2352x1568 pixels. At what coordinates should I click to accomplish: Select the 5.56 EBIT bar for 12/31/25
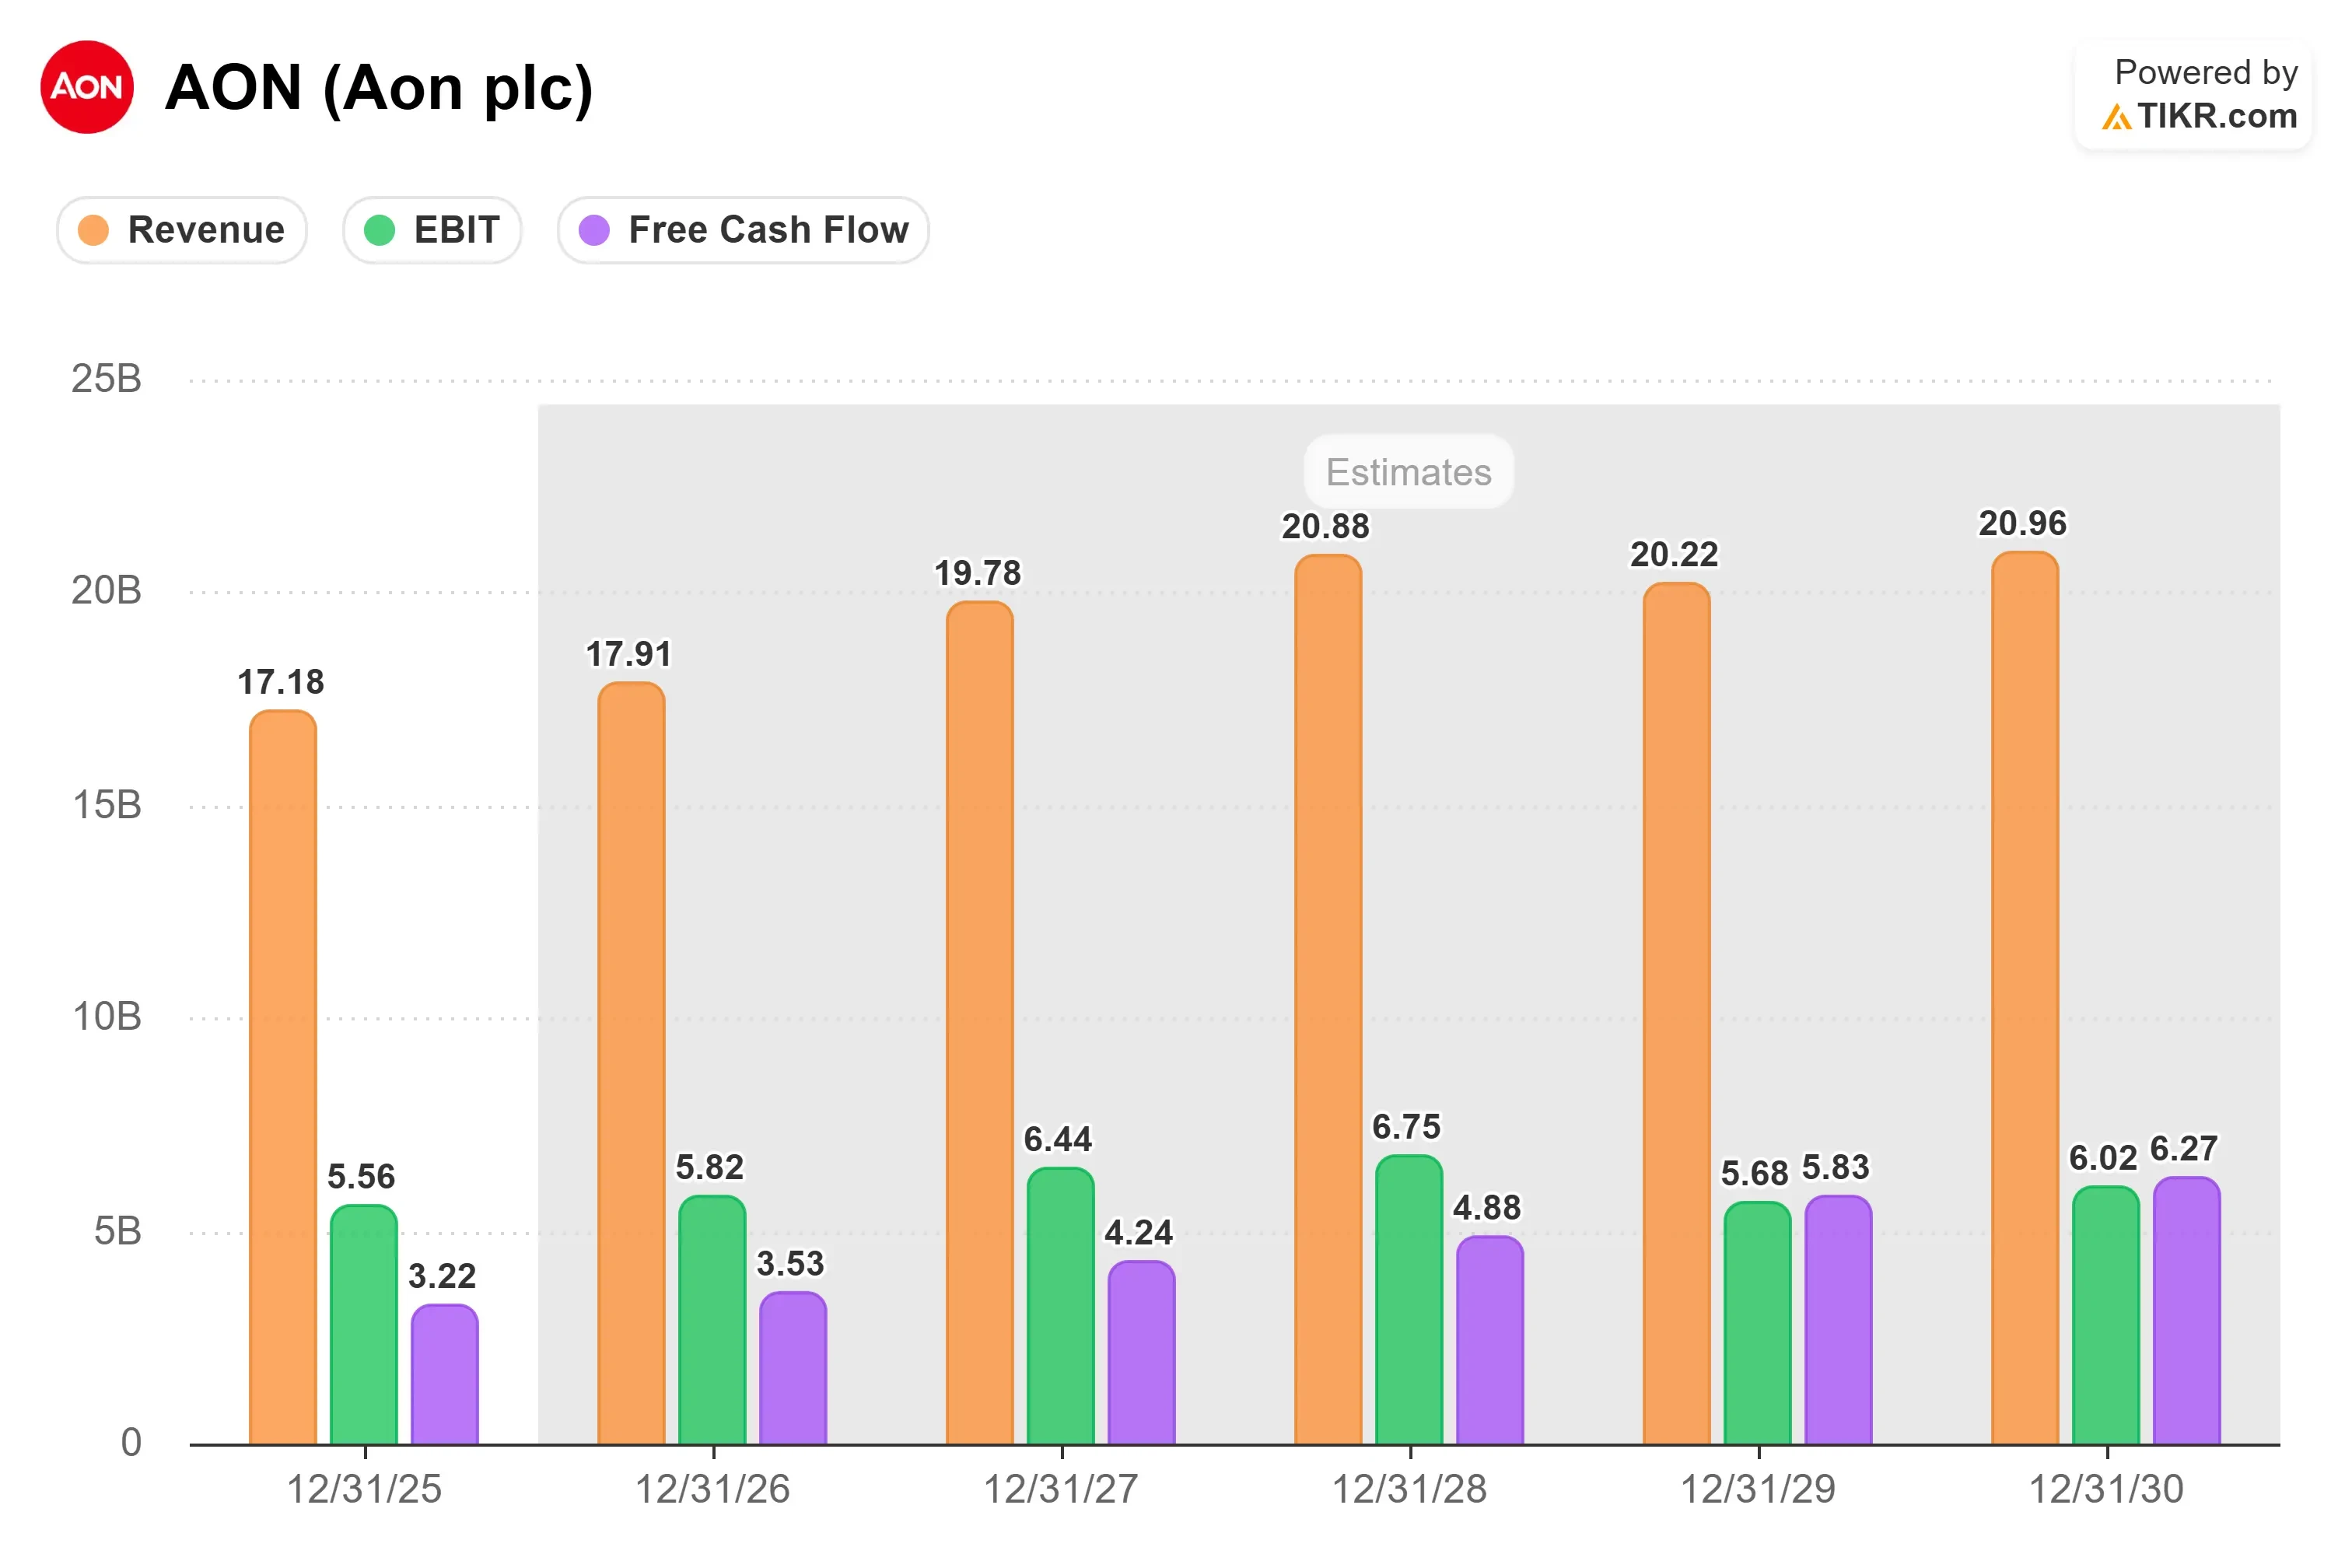tap(364, 1325)
